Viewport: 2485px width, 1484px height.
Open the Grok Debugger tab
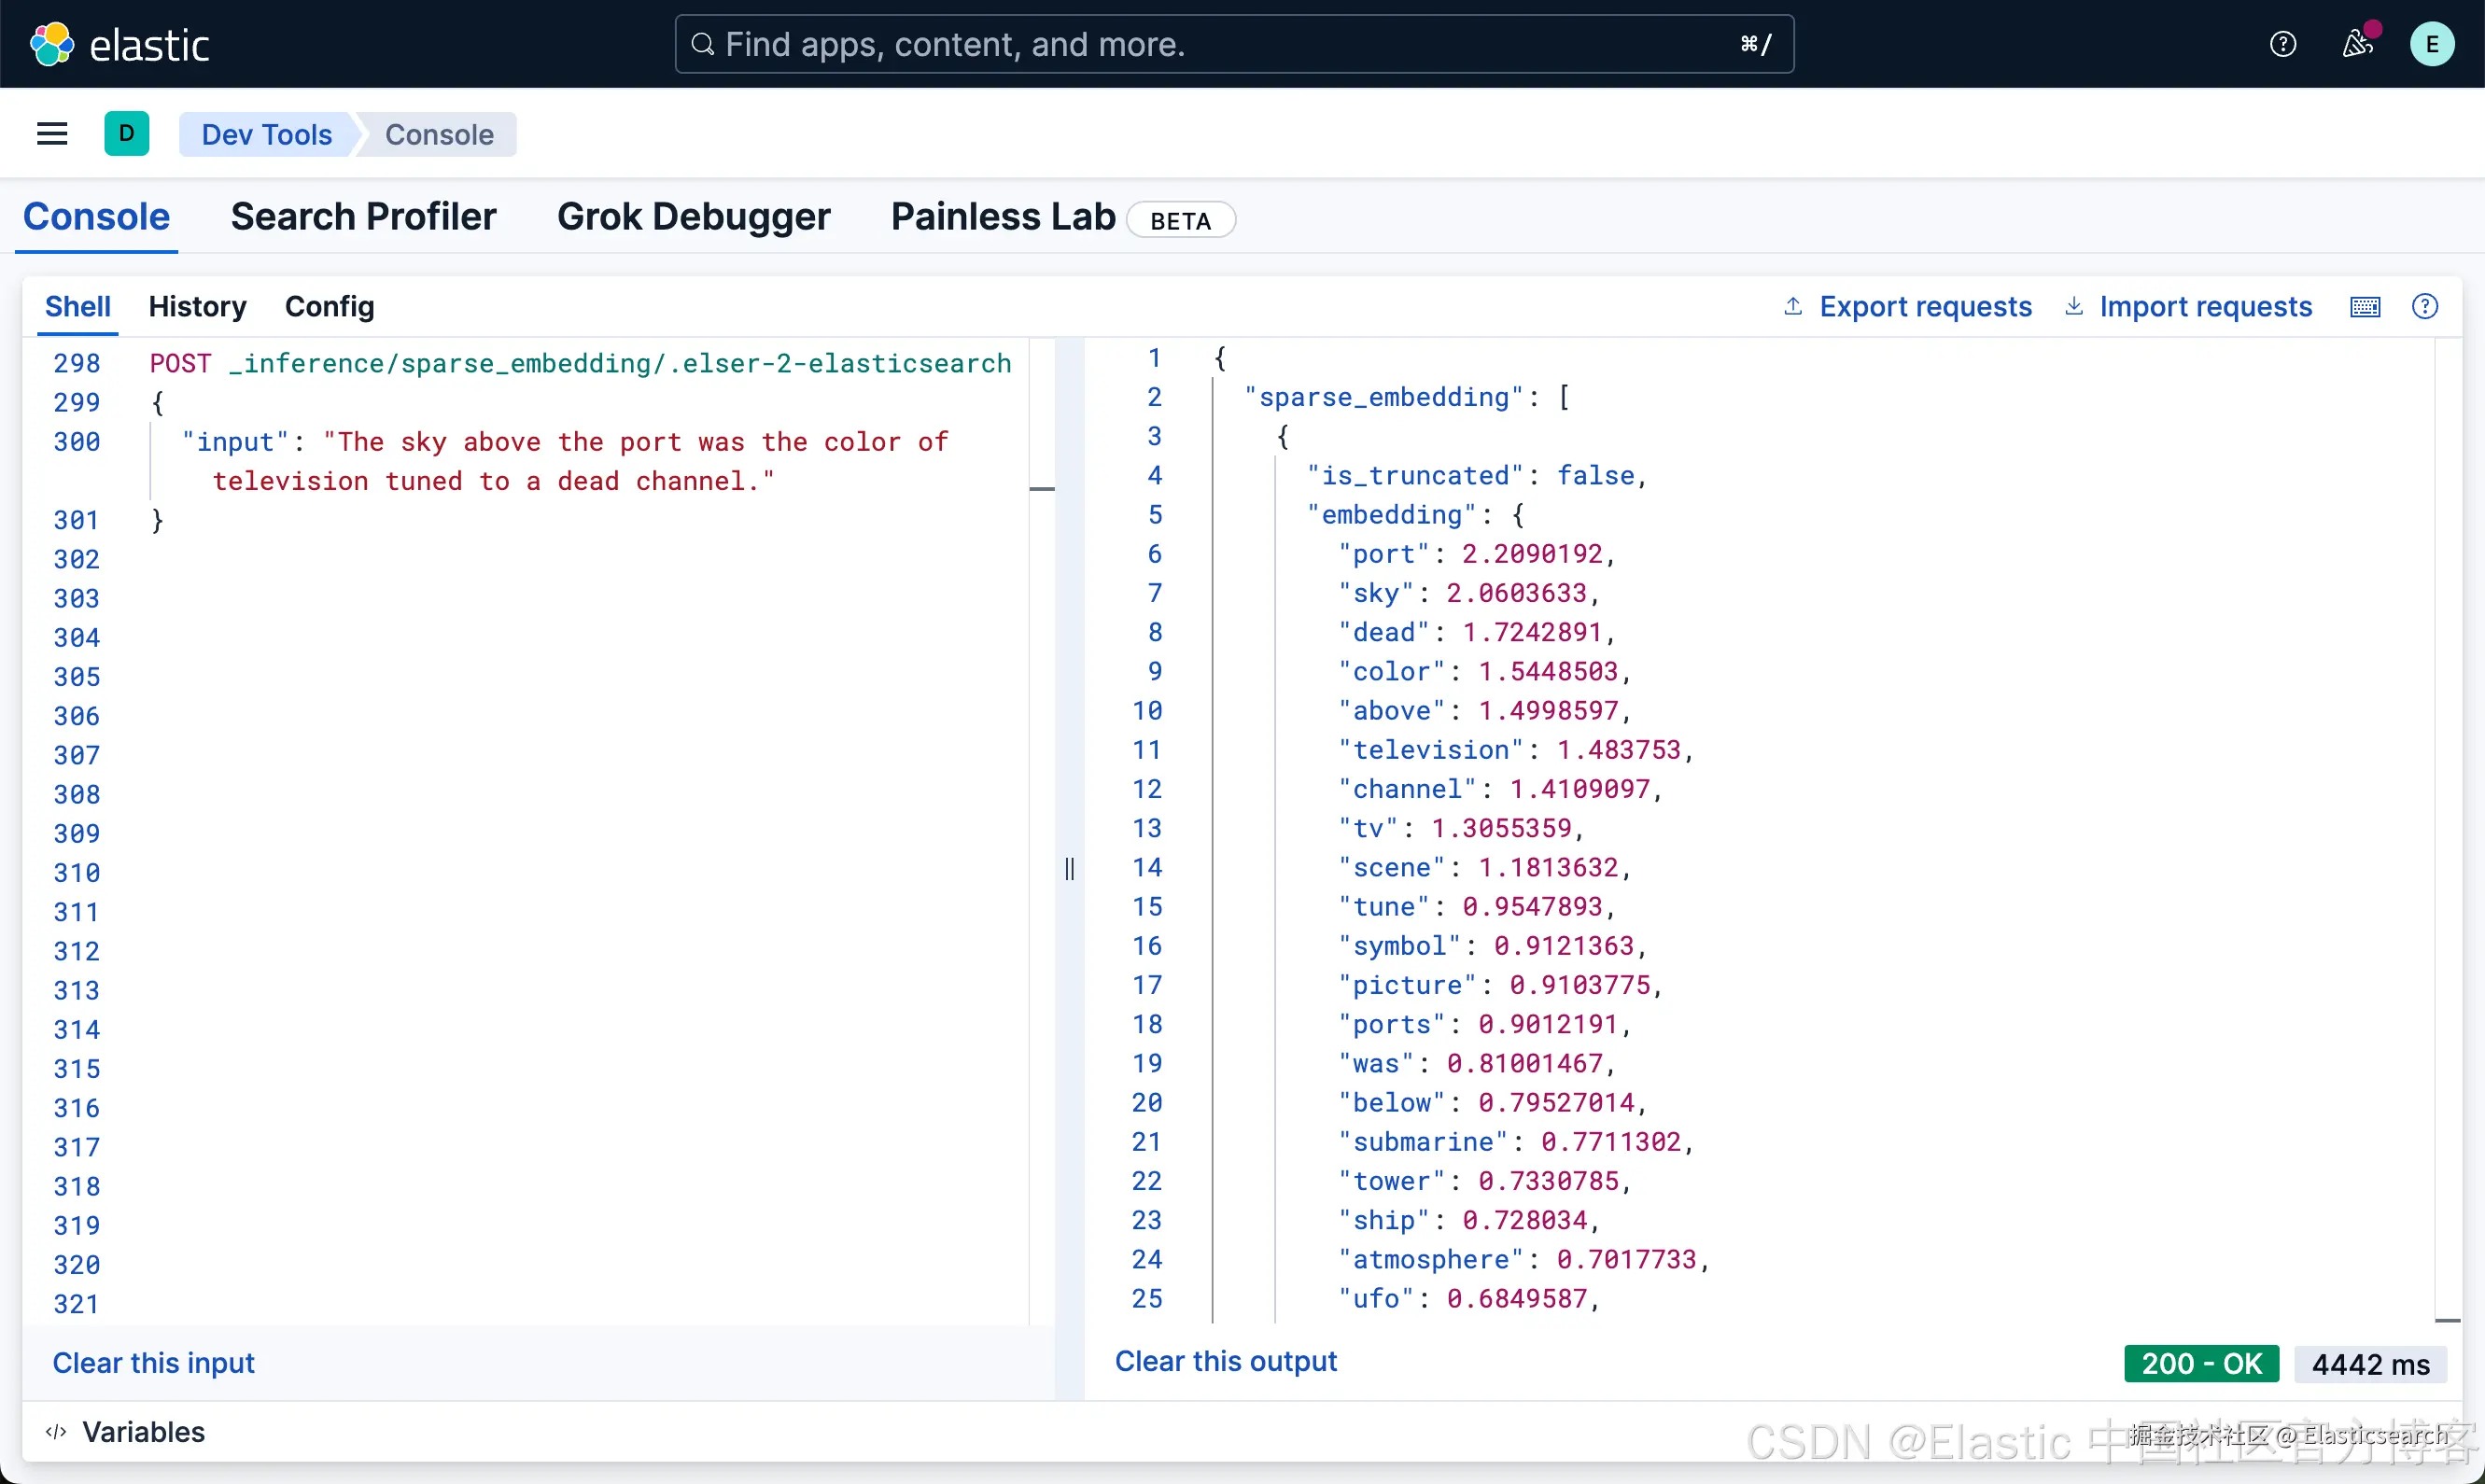pos(693,217)
